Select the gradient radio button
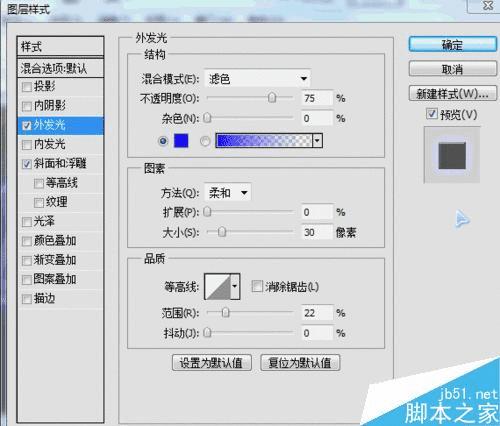This screenshot has width=500, height=426. (205, 141)
